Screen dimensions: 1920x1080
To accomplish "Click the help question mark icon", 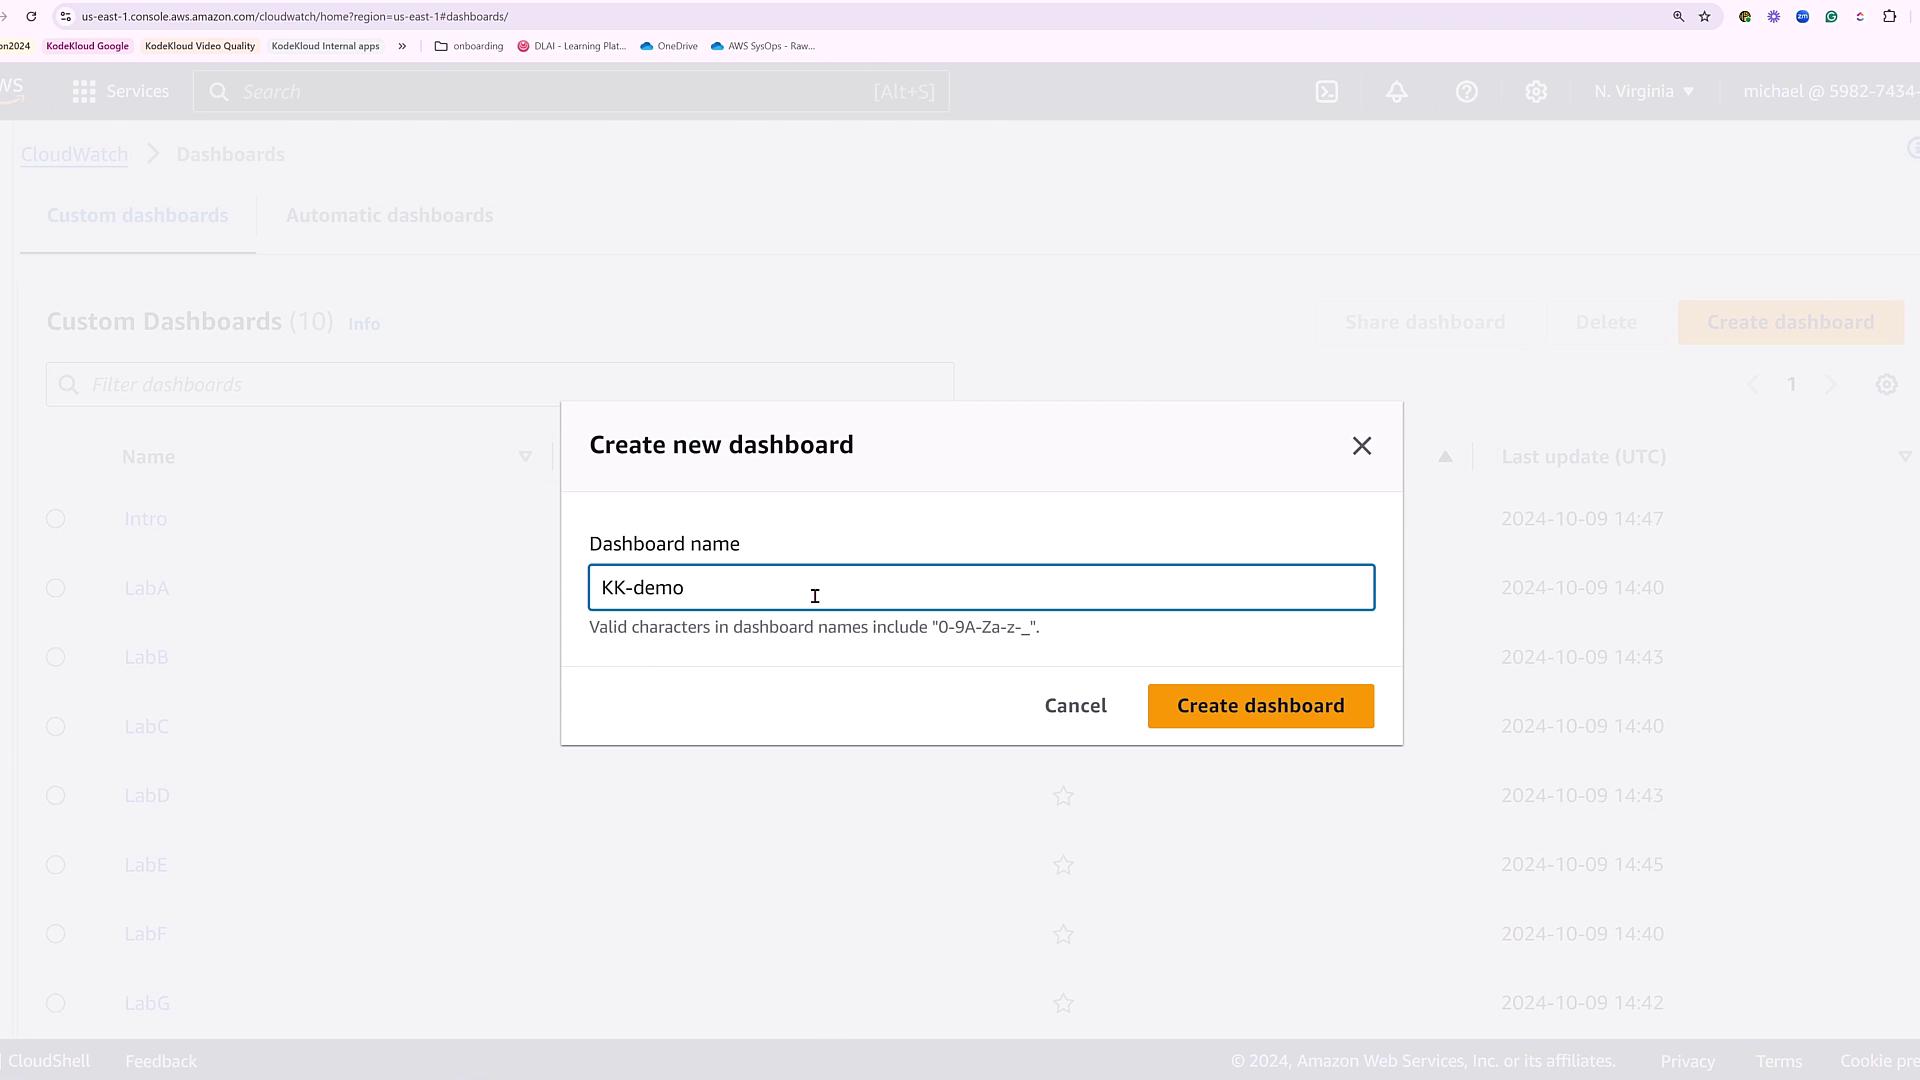I will [1466, 92].
